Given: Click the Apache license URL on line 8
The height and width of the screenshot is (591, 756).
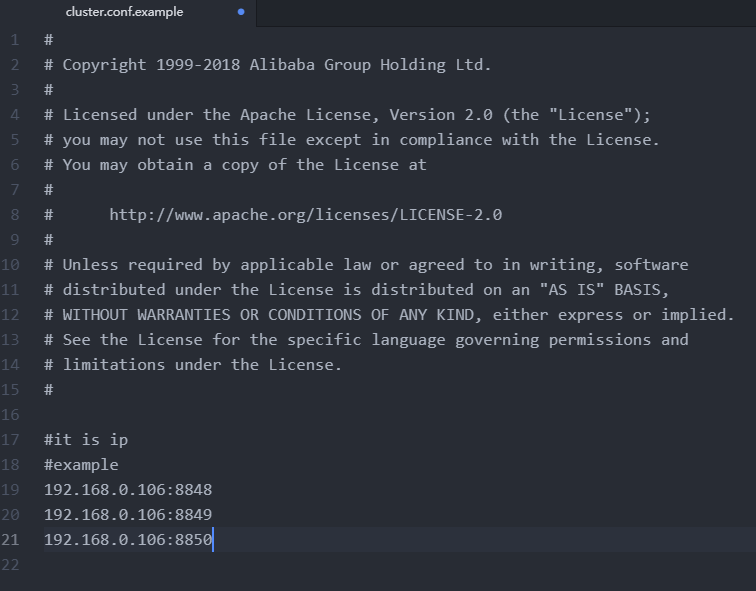Looking at the screenshot, I should coord(306,215).
